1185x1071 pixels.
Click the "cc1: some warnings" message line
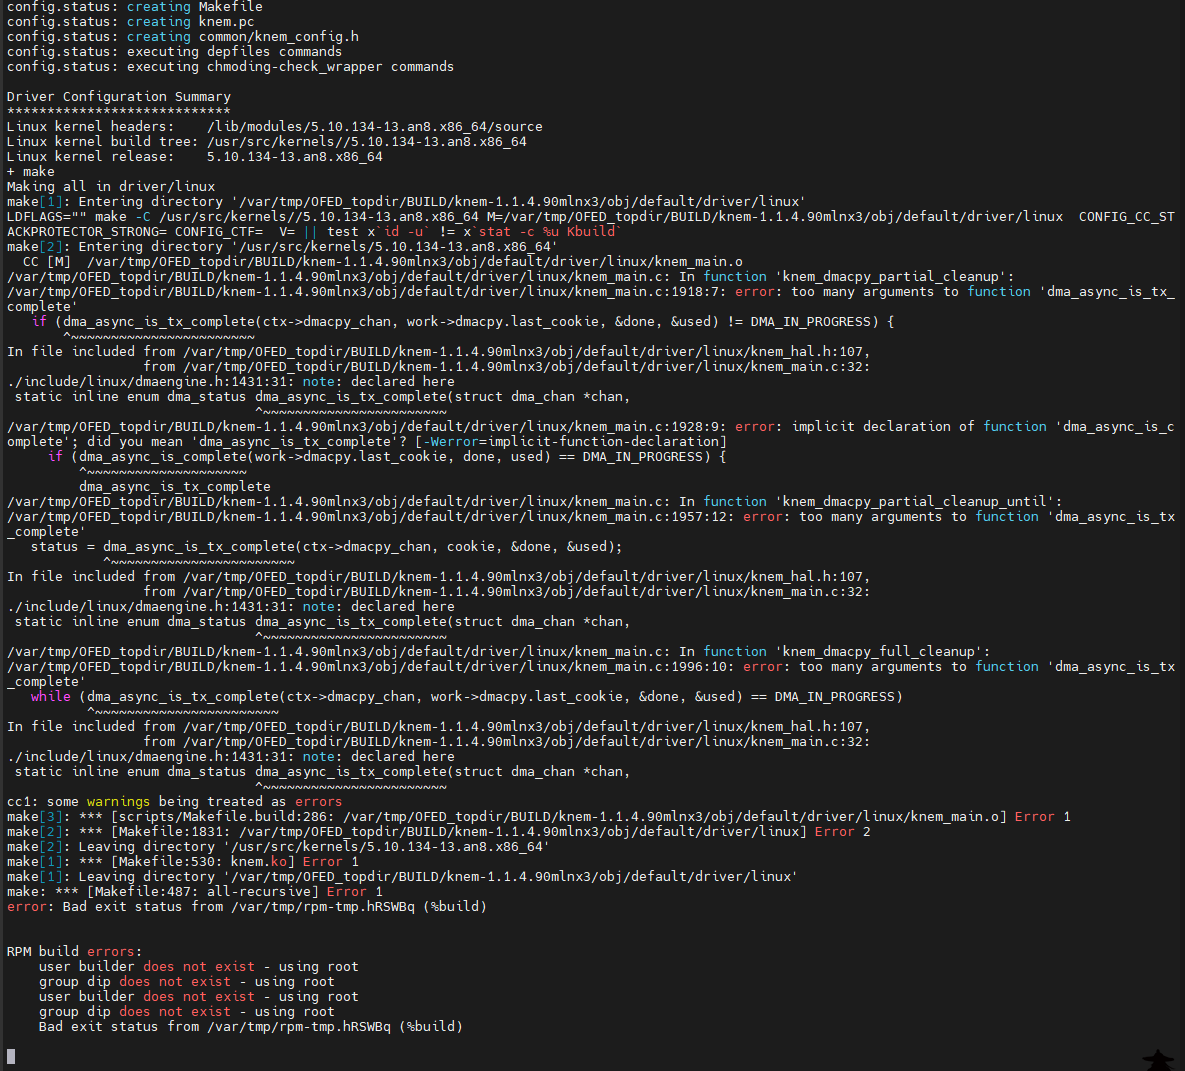point(174,802)
